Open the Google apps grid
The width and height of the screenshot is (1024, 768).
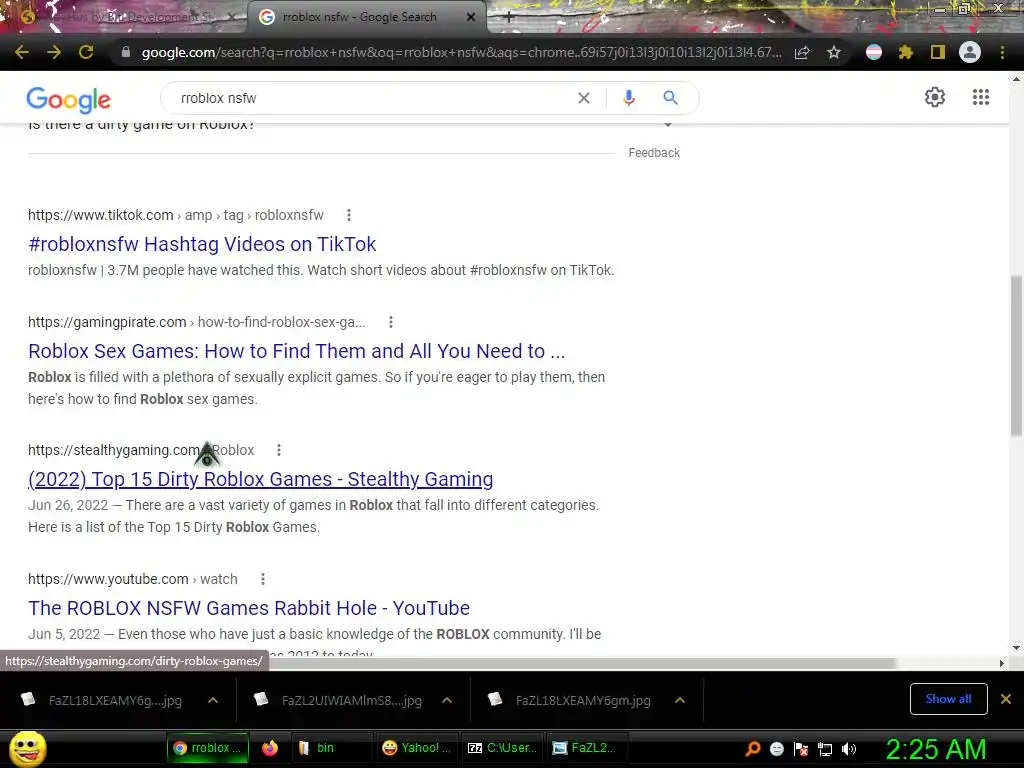point(981,97)
